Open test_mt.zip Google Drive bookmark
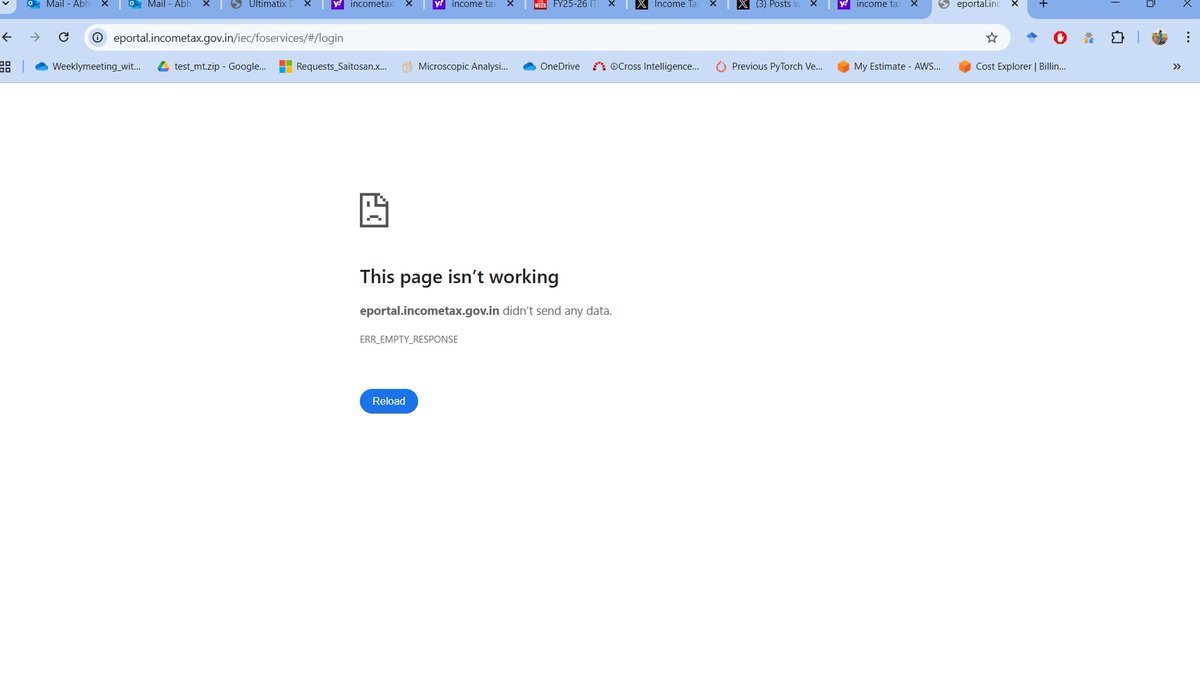Image resolution: width=1200 pixels, height=686 pixels. pos(211,67)
